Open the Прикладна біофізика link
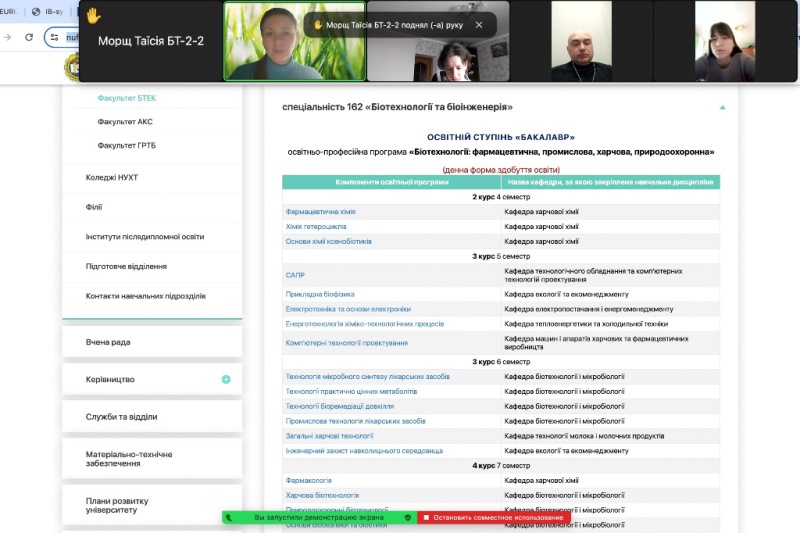This screenshot has width=800, height=533. 320,294
